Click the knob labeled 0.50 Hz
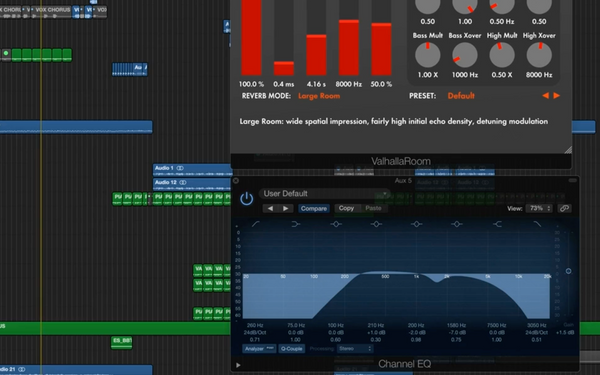The height and width of the screenshot is (375, 600). 502,5
